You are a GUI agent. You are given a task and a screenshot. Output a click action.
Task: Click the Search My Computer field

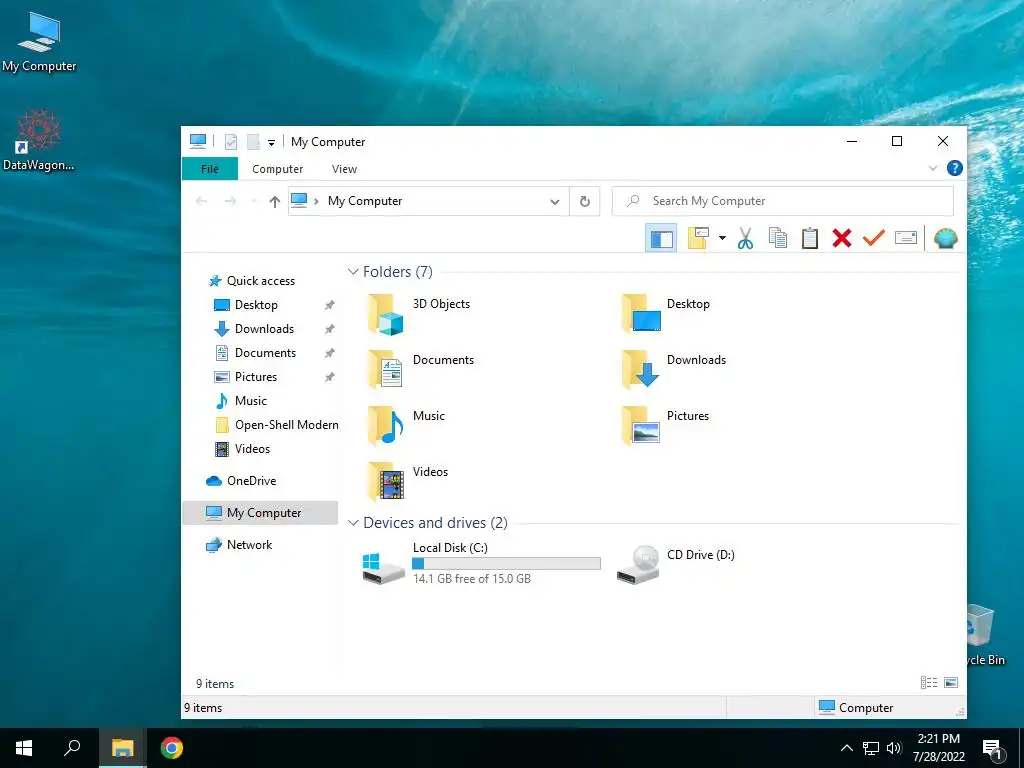pyautogui.click(x=782, y=201)
